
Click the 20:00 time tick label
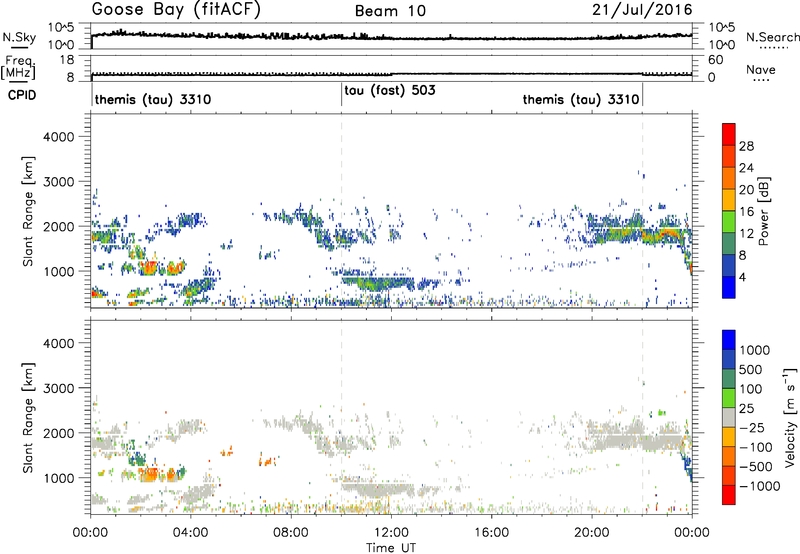591,533
